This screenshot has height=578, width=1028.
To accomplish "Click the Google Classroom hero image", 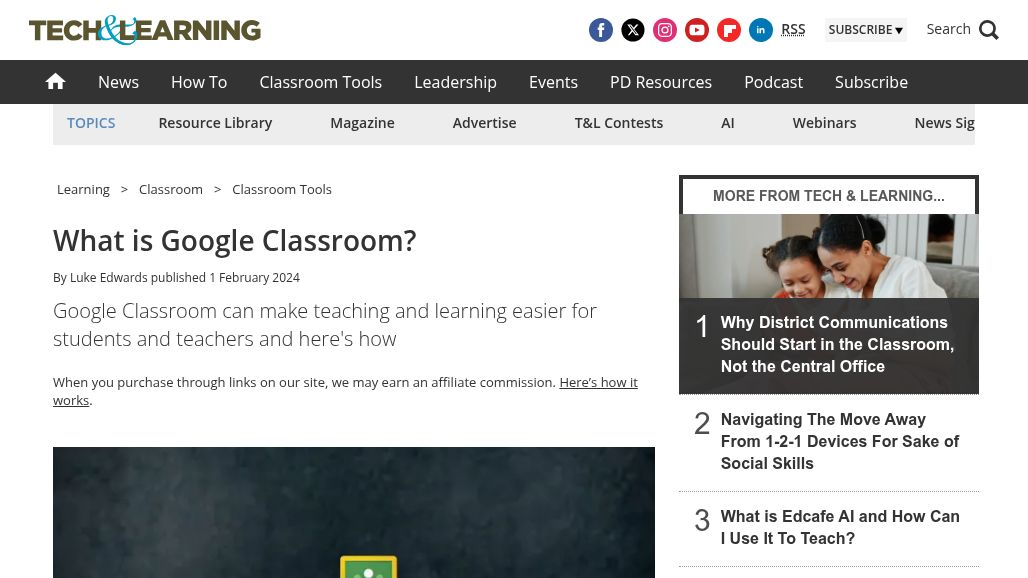I will [354, 512].
